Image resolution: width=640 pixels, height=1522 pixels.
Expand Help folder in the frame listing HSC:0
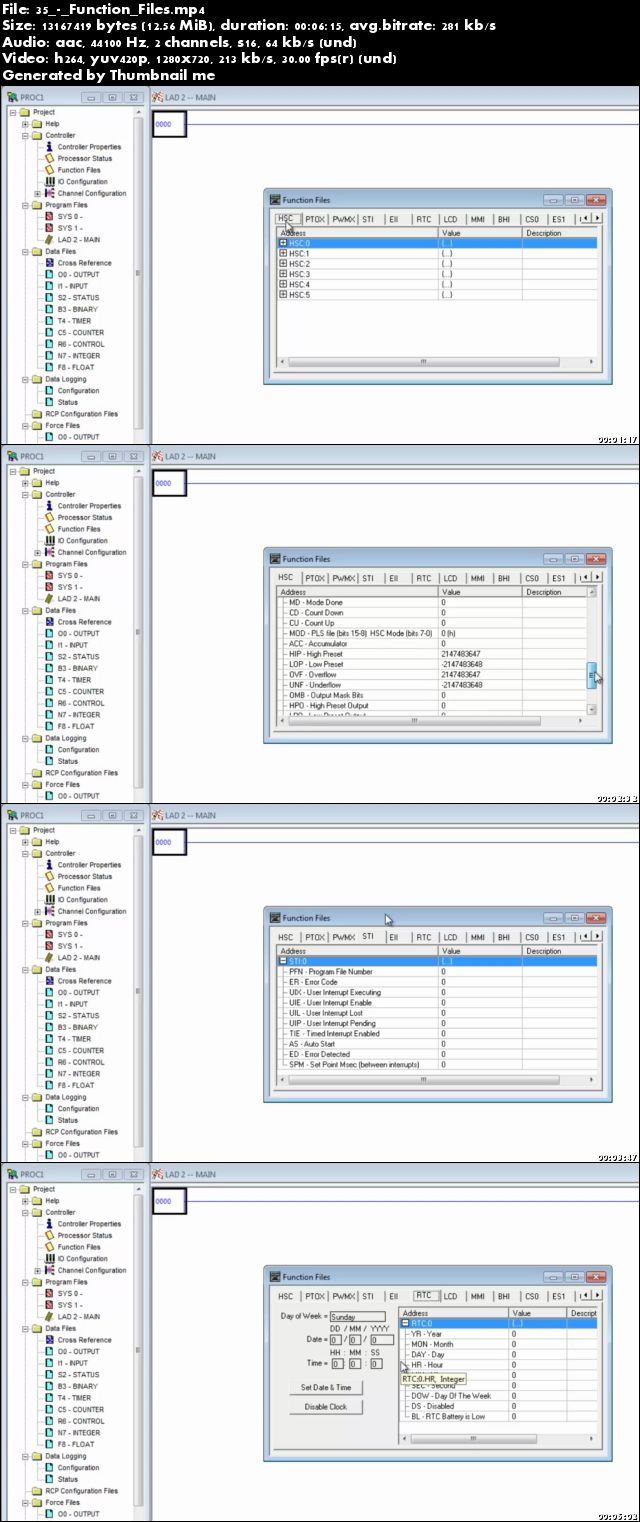pos(25,124)
